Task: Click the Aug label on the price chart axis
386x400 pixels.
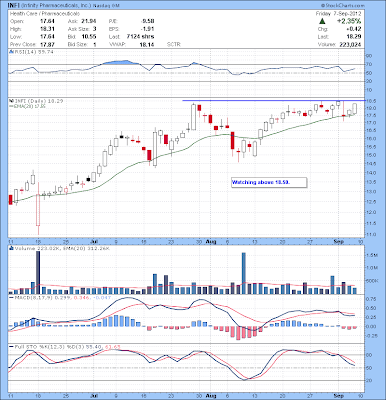Action: pyautogui.click(x=211, y=241)
